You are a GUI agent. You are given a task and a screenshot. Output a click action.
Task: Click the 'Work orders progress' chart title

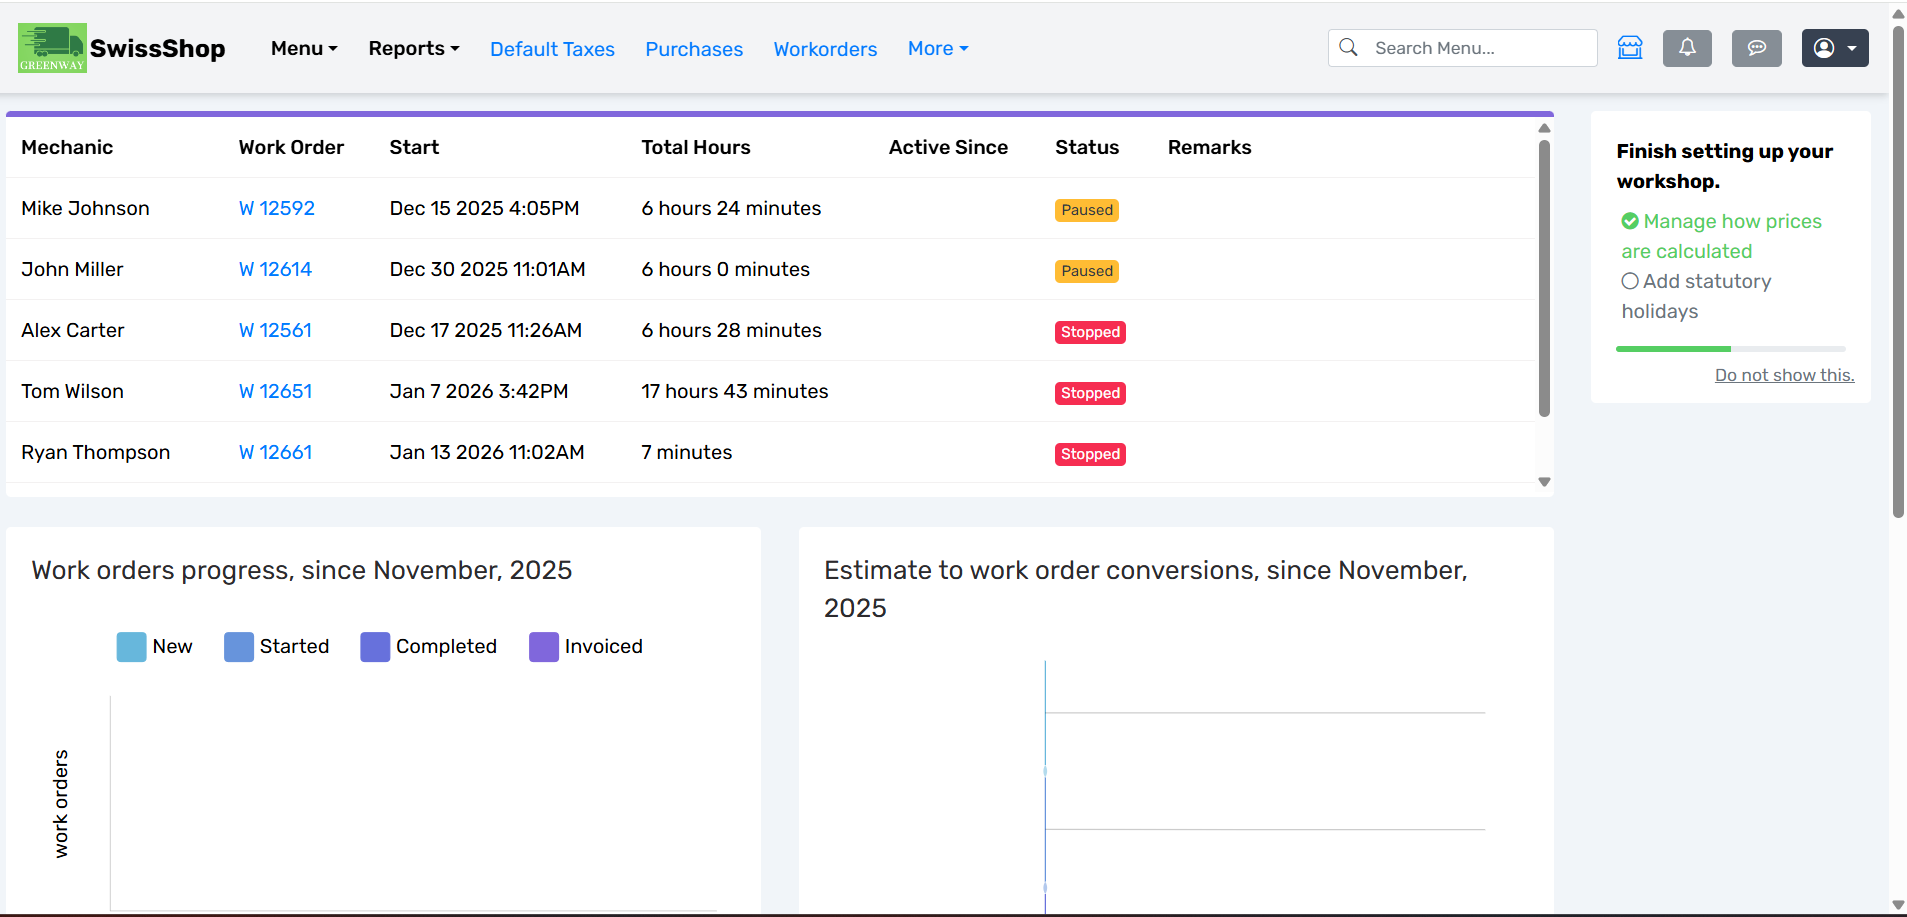click(302, 570)
